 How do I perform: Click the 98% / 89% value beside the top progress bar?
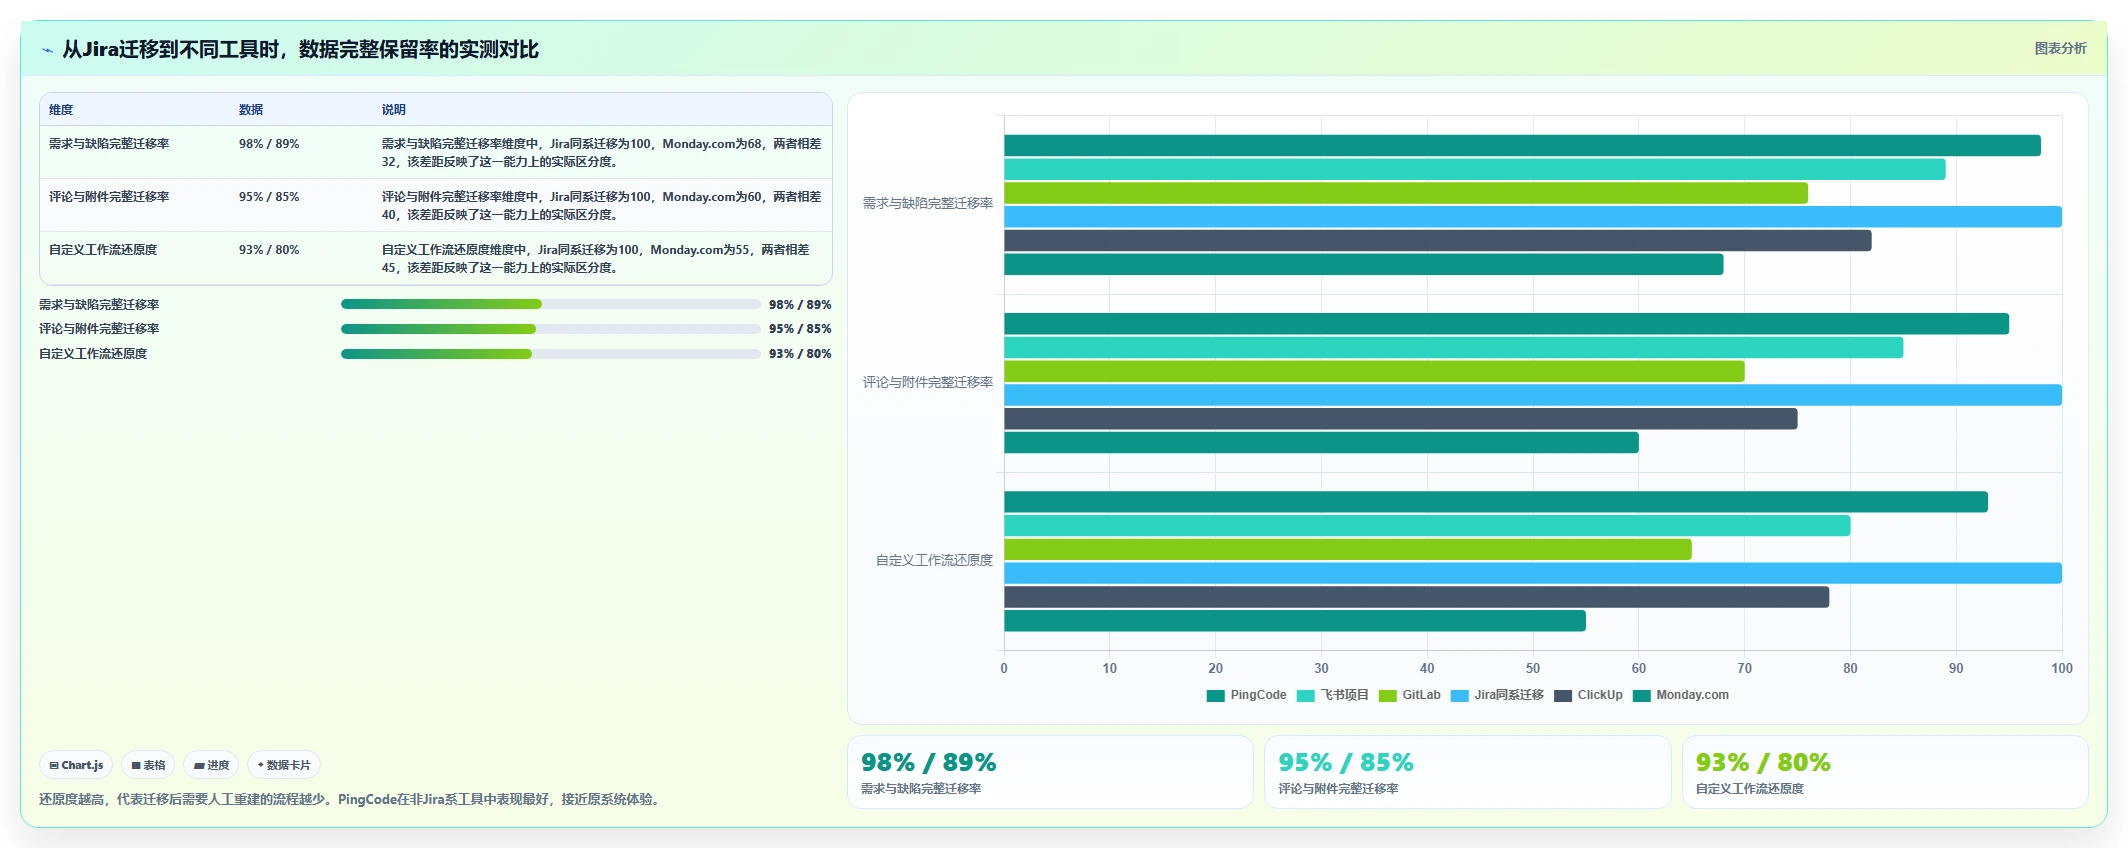tap(800, 305)
